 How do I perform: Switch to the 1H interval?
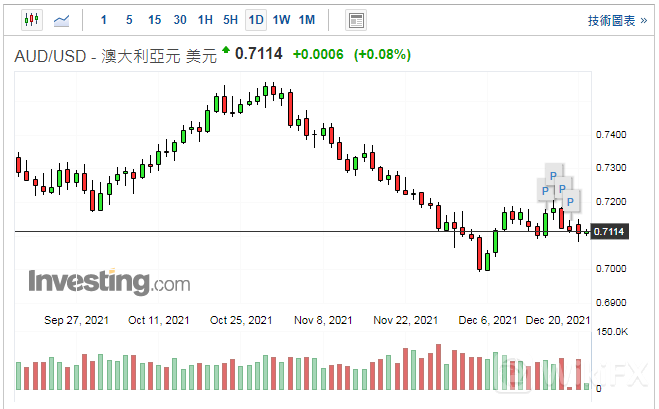(x=205, y=19)
